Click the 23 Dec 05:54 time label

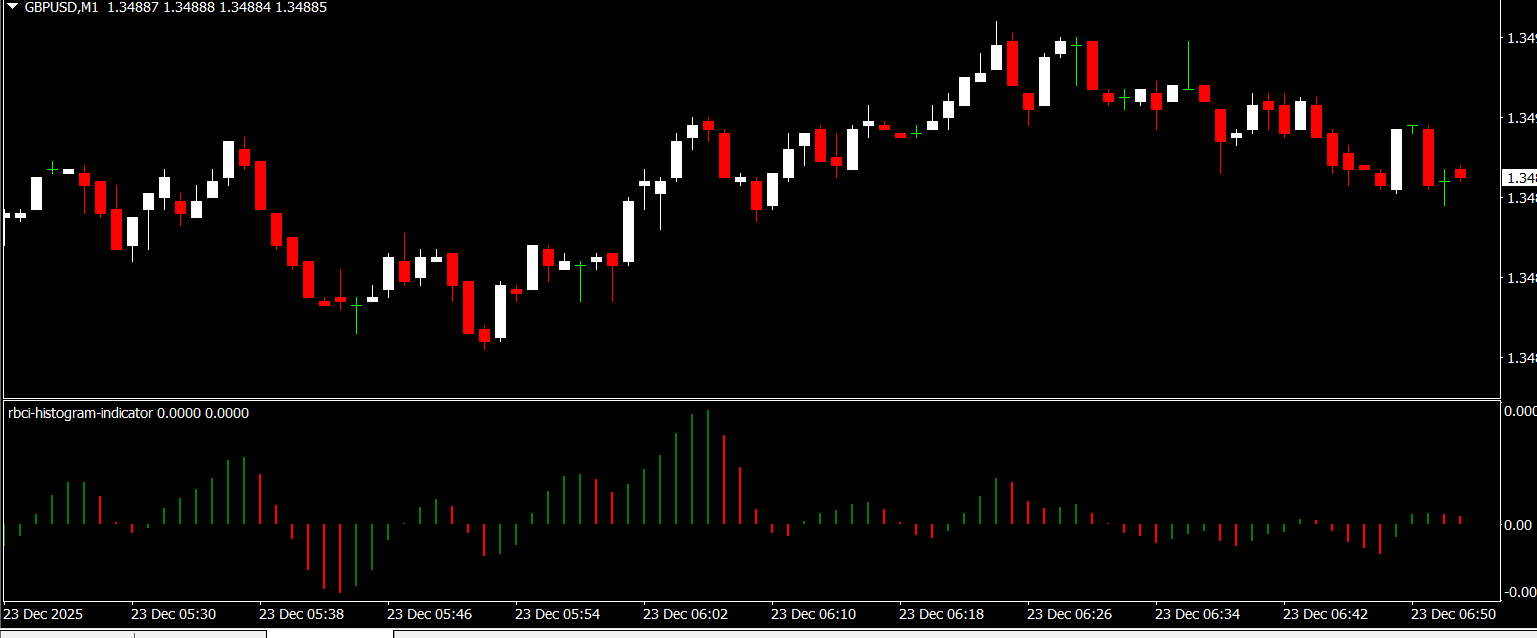tap(559, 613)
